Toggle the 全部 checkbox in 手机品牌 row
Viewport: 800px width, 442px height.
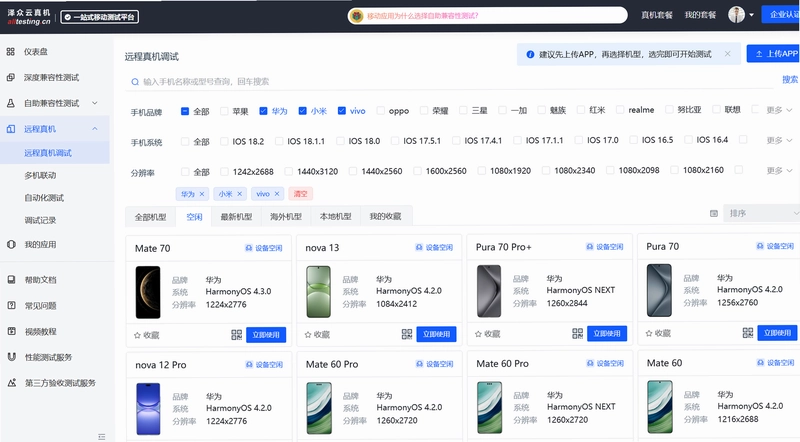coord(185,111)
